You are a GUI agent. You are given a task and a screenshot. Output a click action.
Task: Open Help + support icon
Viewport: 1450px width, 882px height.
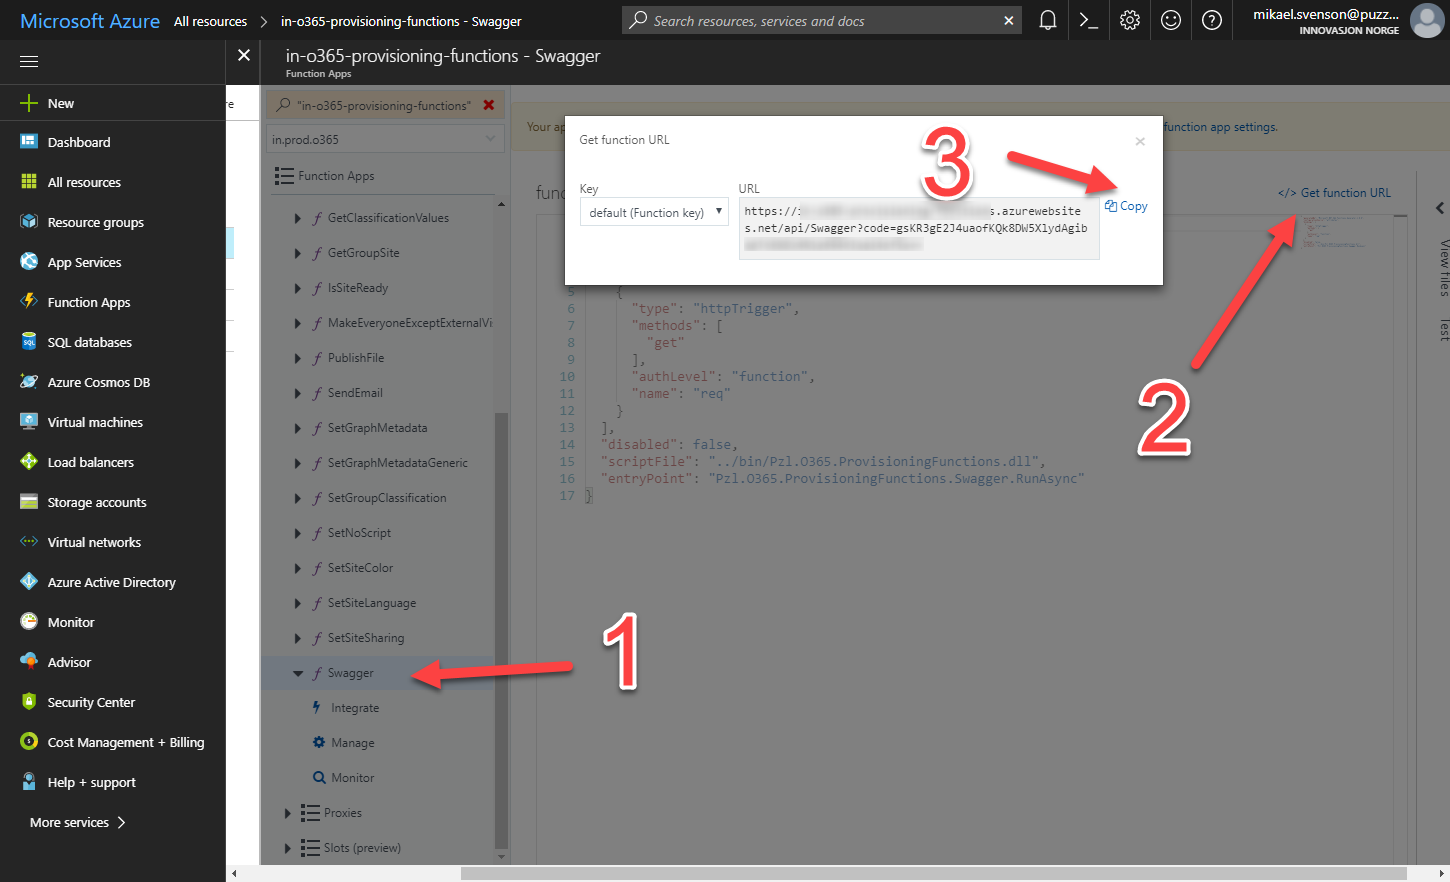point(29,782)
